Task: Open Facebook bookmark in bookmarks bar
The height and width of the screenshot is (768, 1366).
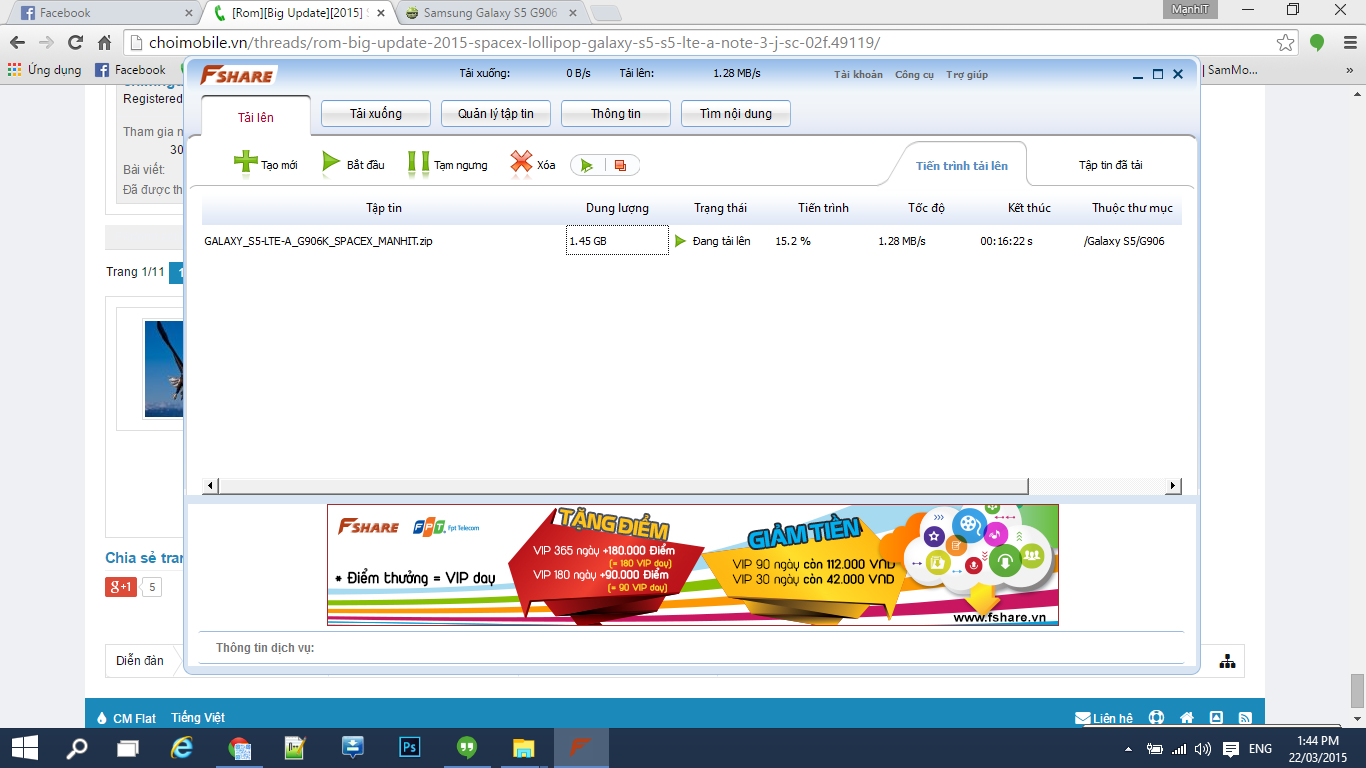Action: click(x=131, y=70)
